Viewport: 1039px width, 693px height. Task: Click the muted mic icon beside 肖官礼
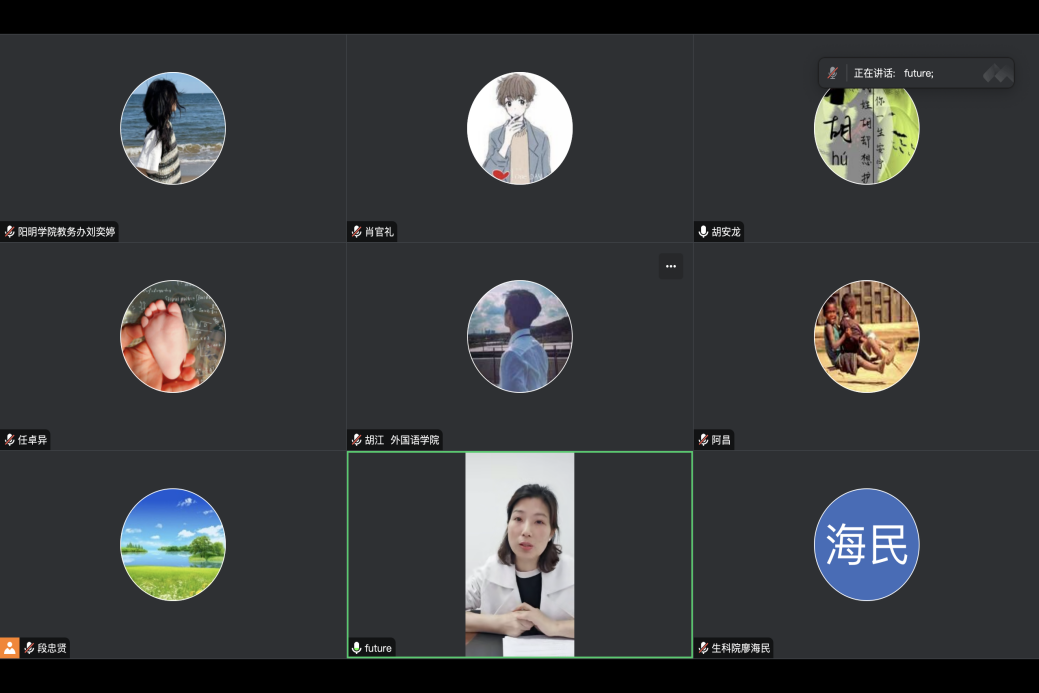coord(357,232)
